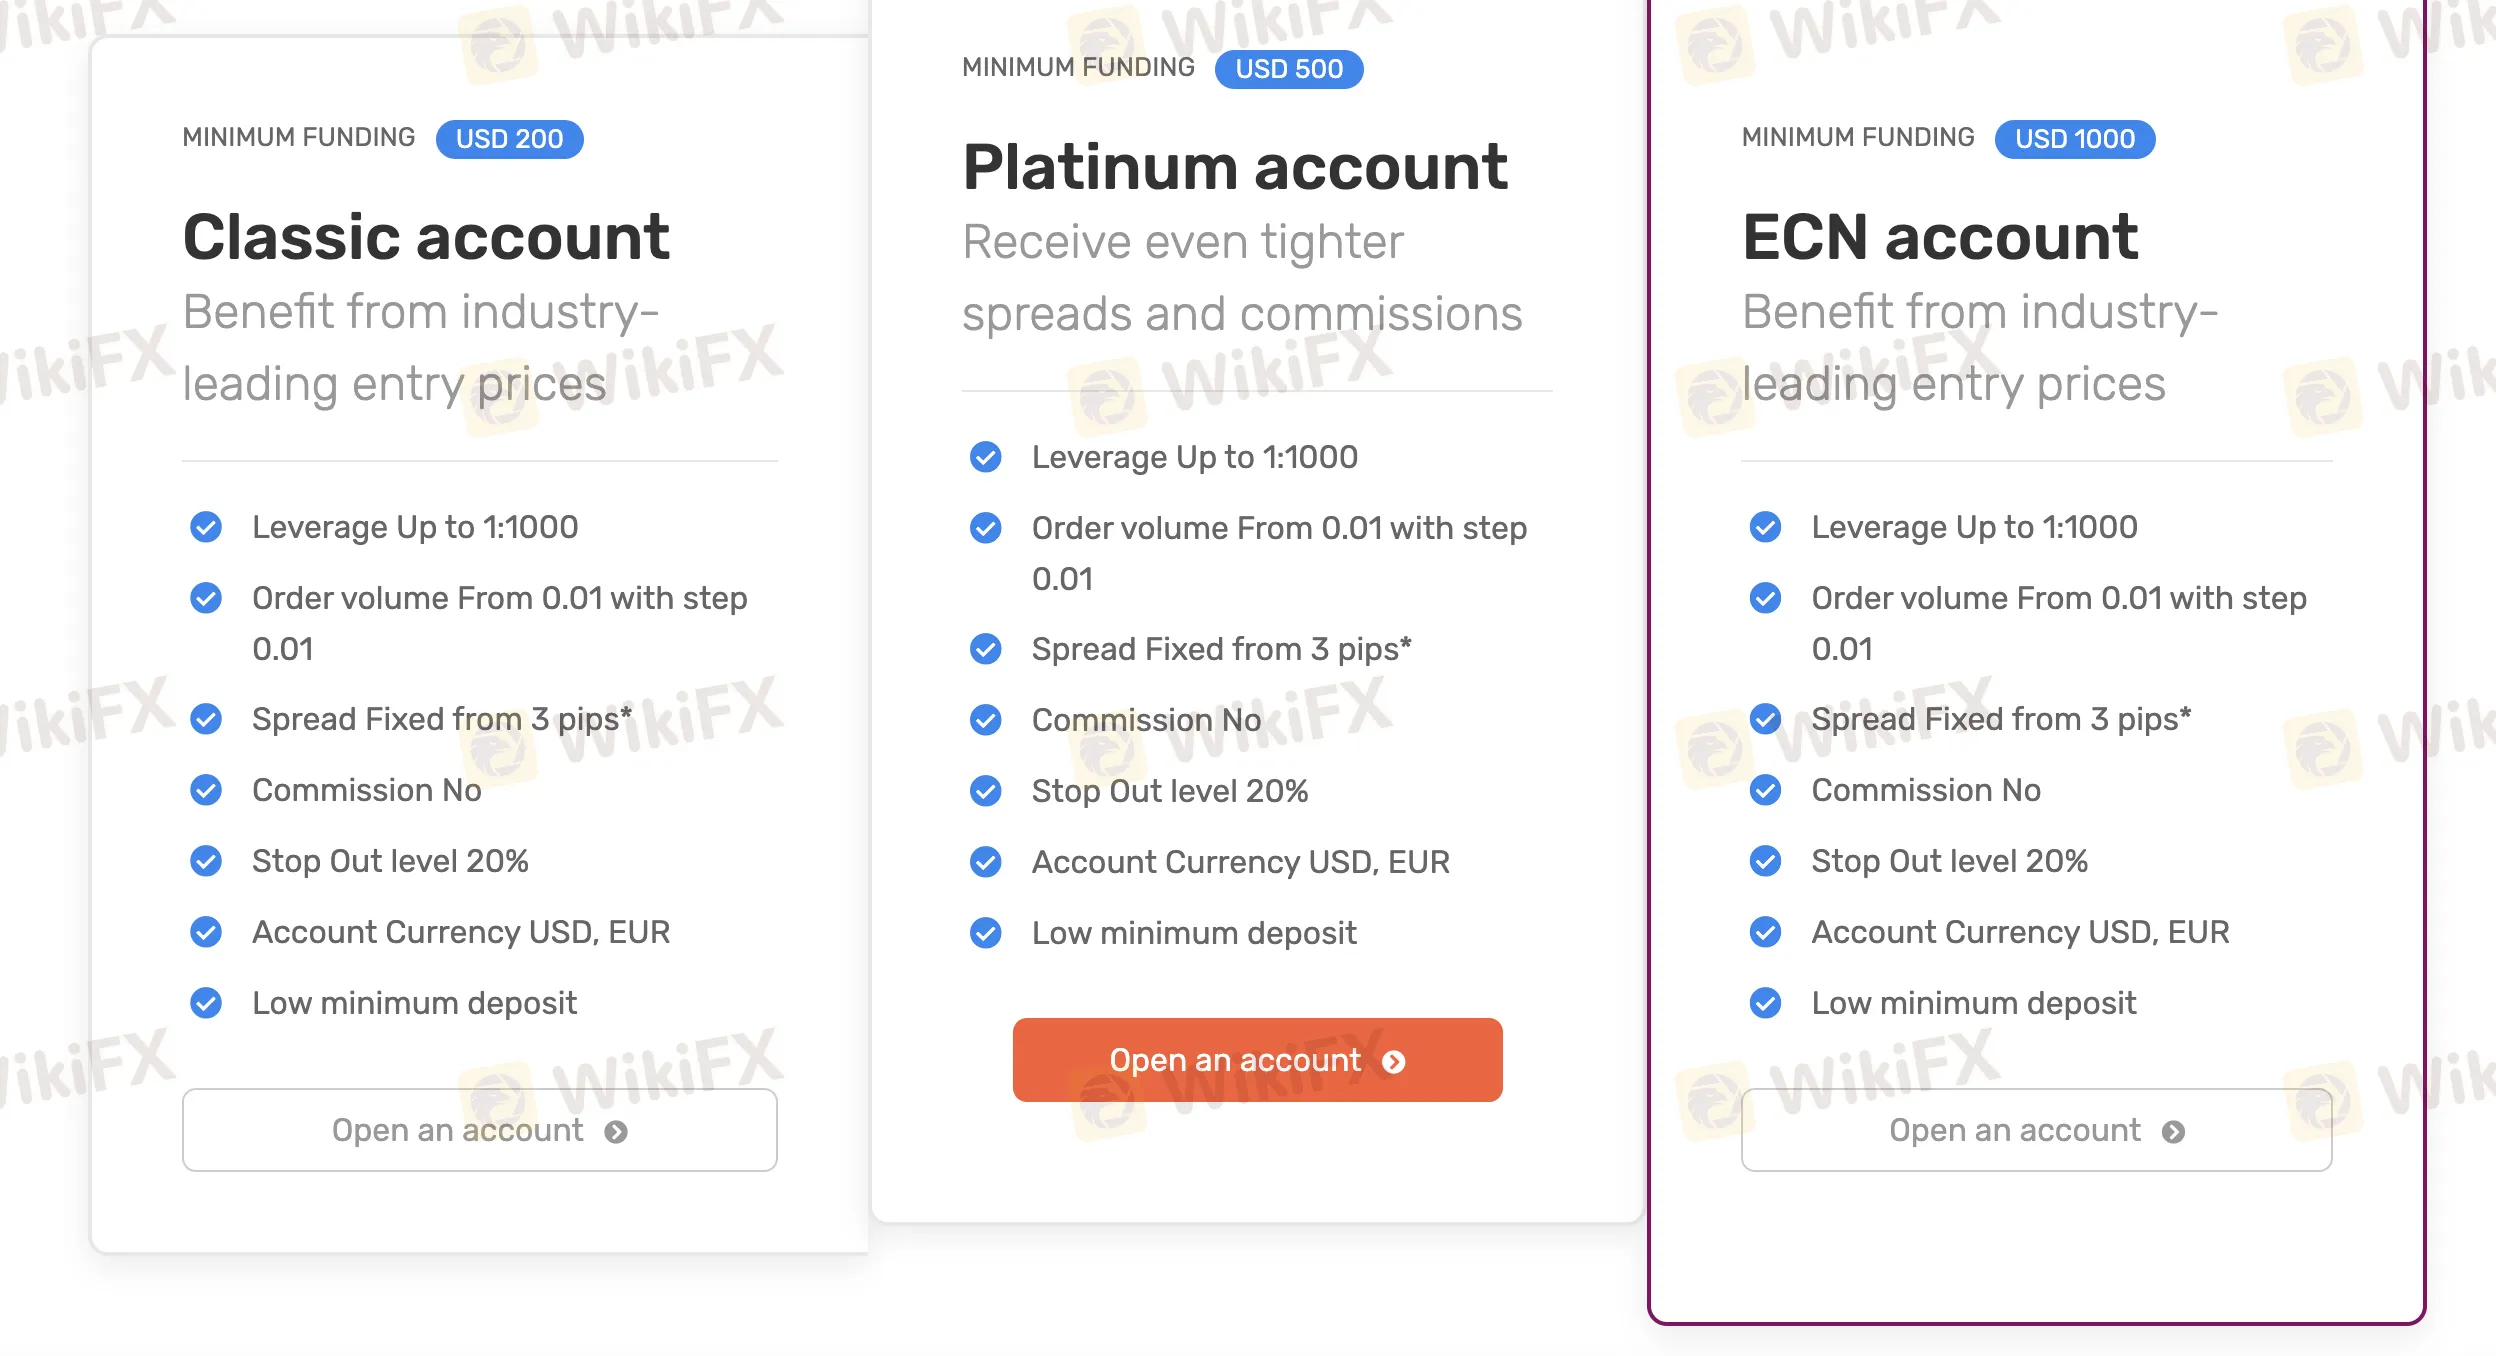The image size is (2496, 1356).
Task: Click the orange Open an account button
Action: (x=1256, y=1060)
